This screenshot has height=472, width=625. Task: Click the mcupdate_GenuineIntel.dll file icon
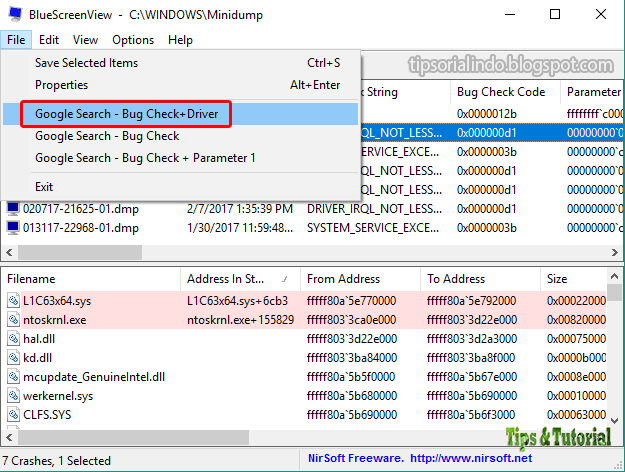click(13, 377)
